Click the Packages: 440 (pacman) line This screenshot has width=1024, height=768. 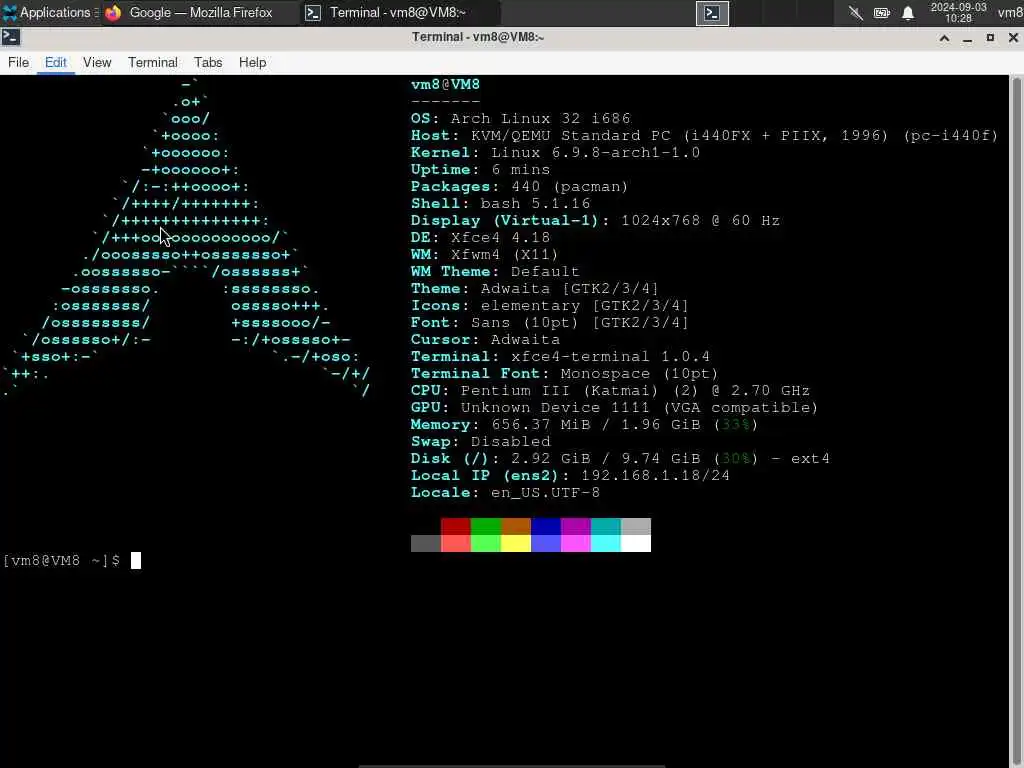point(519,186)
